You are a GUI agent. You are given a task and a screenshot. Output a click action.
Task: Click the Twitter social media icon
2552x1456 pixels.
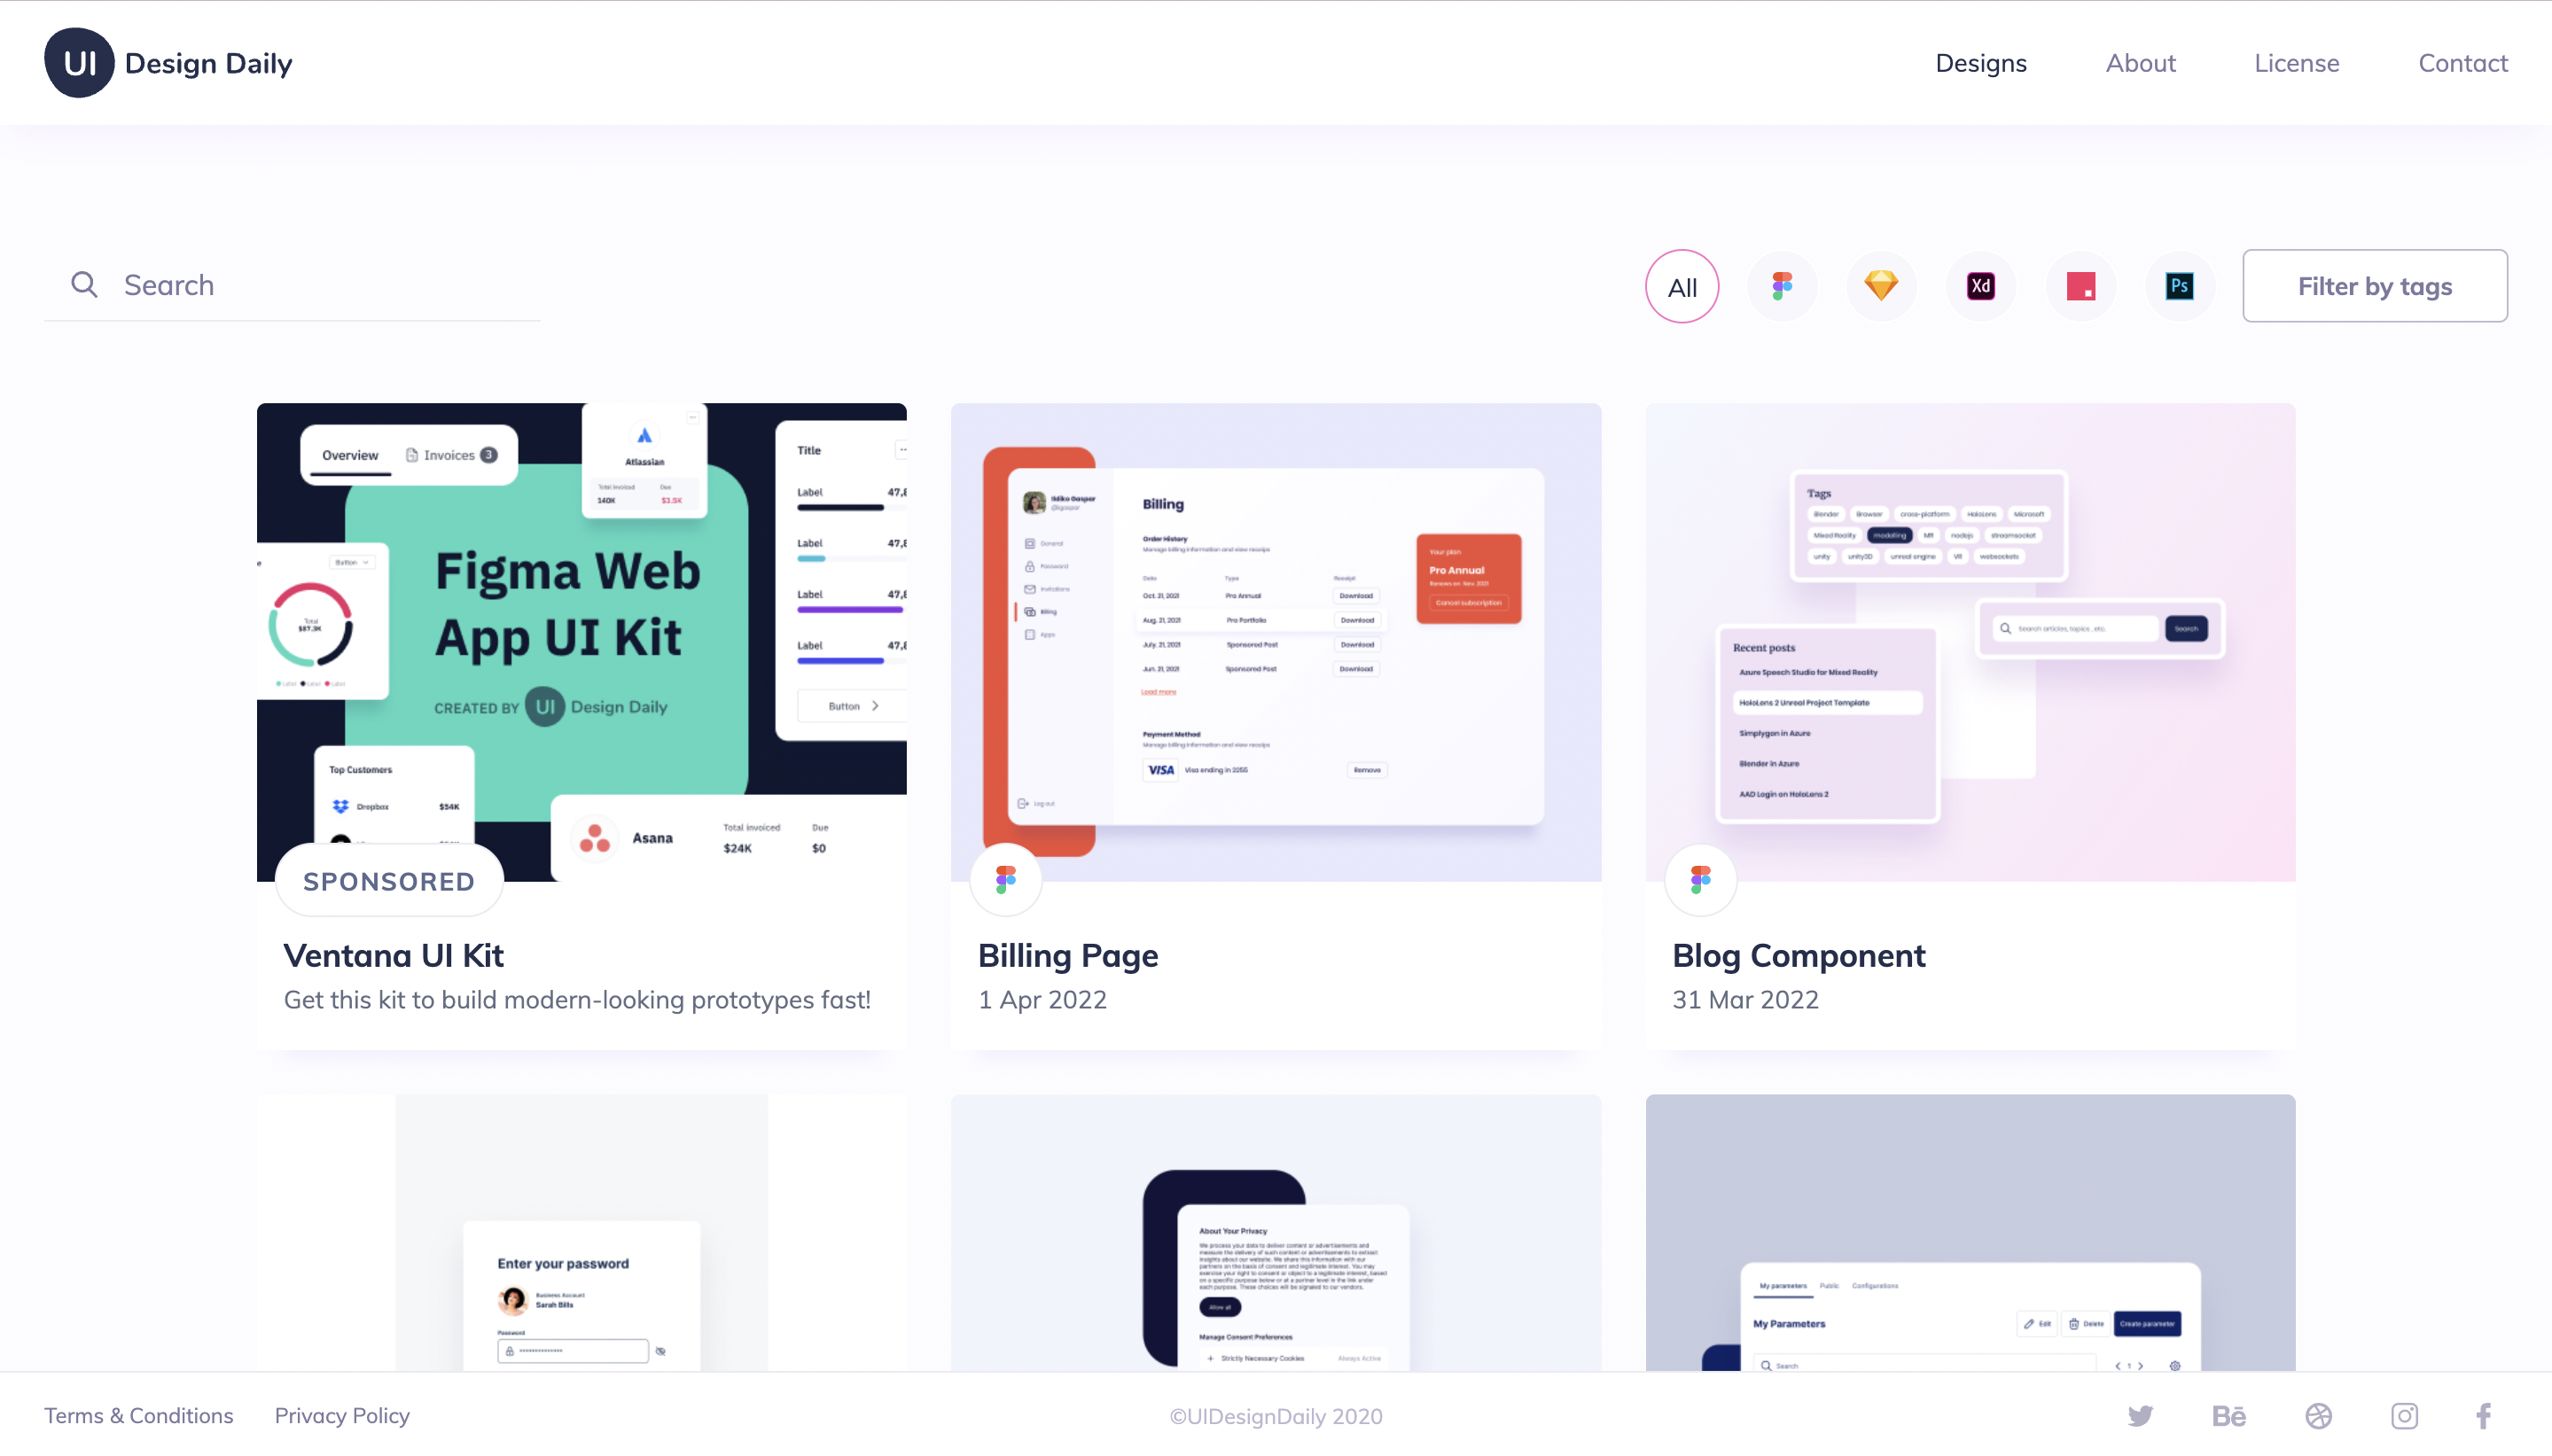2142,1416
